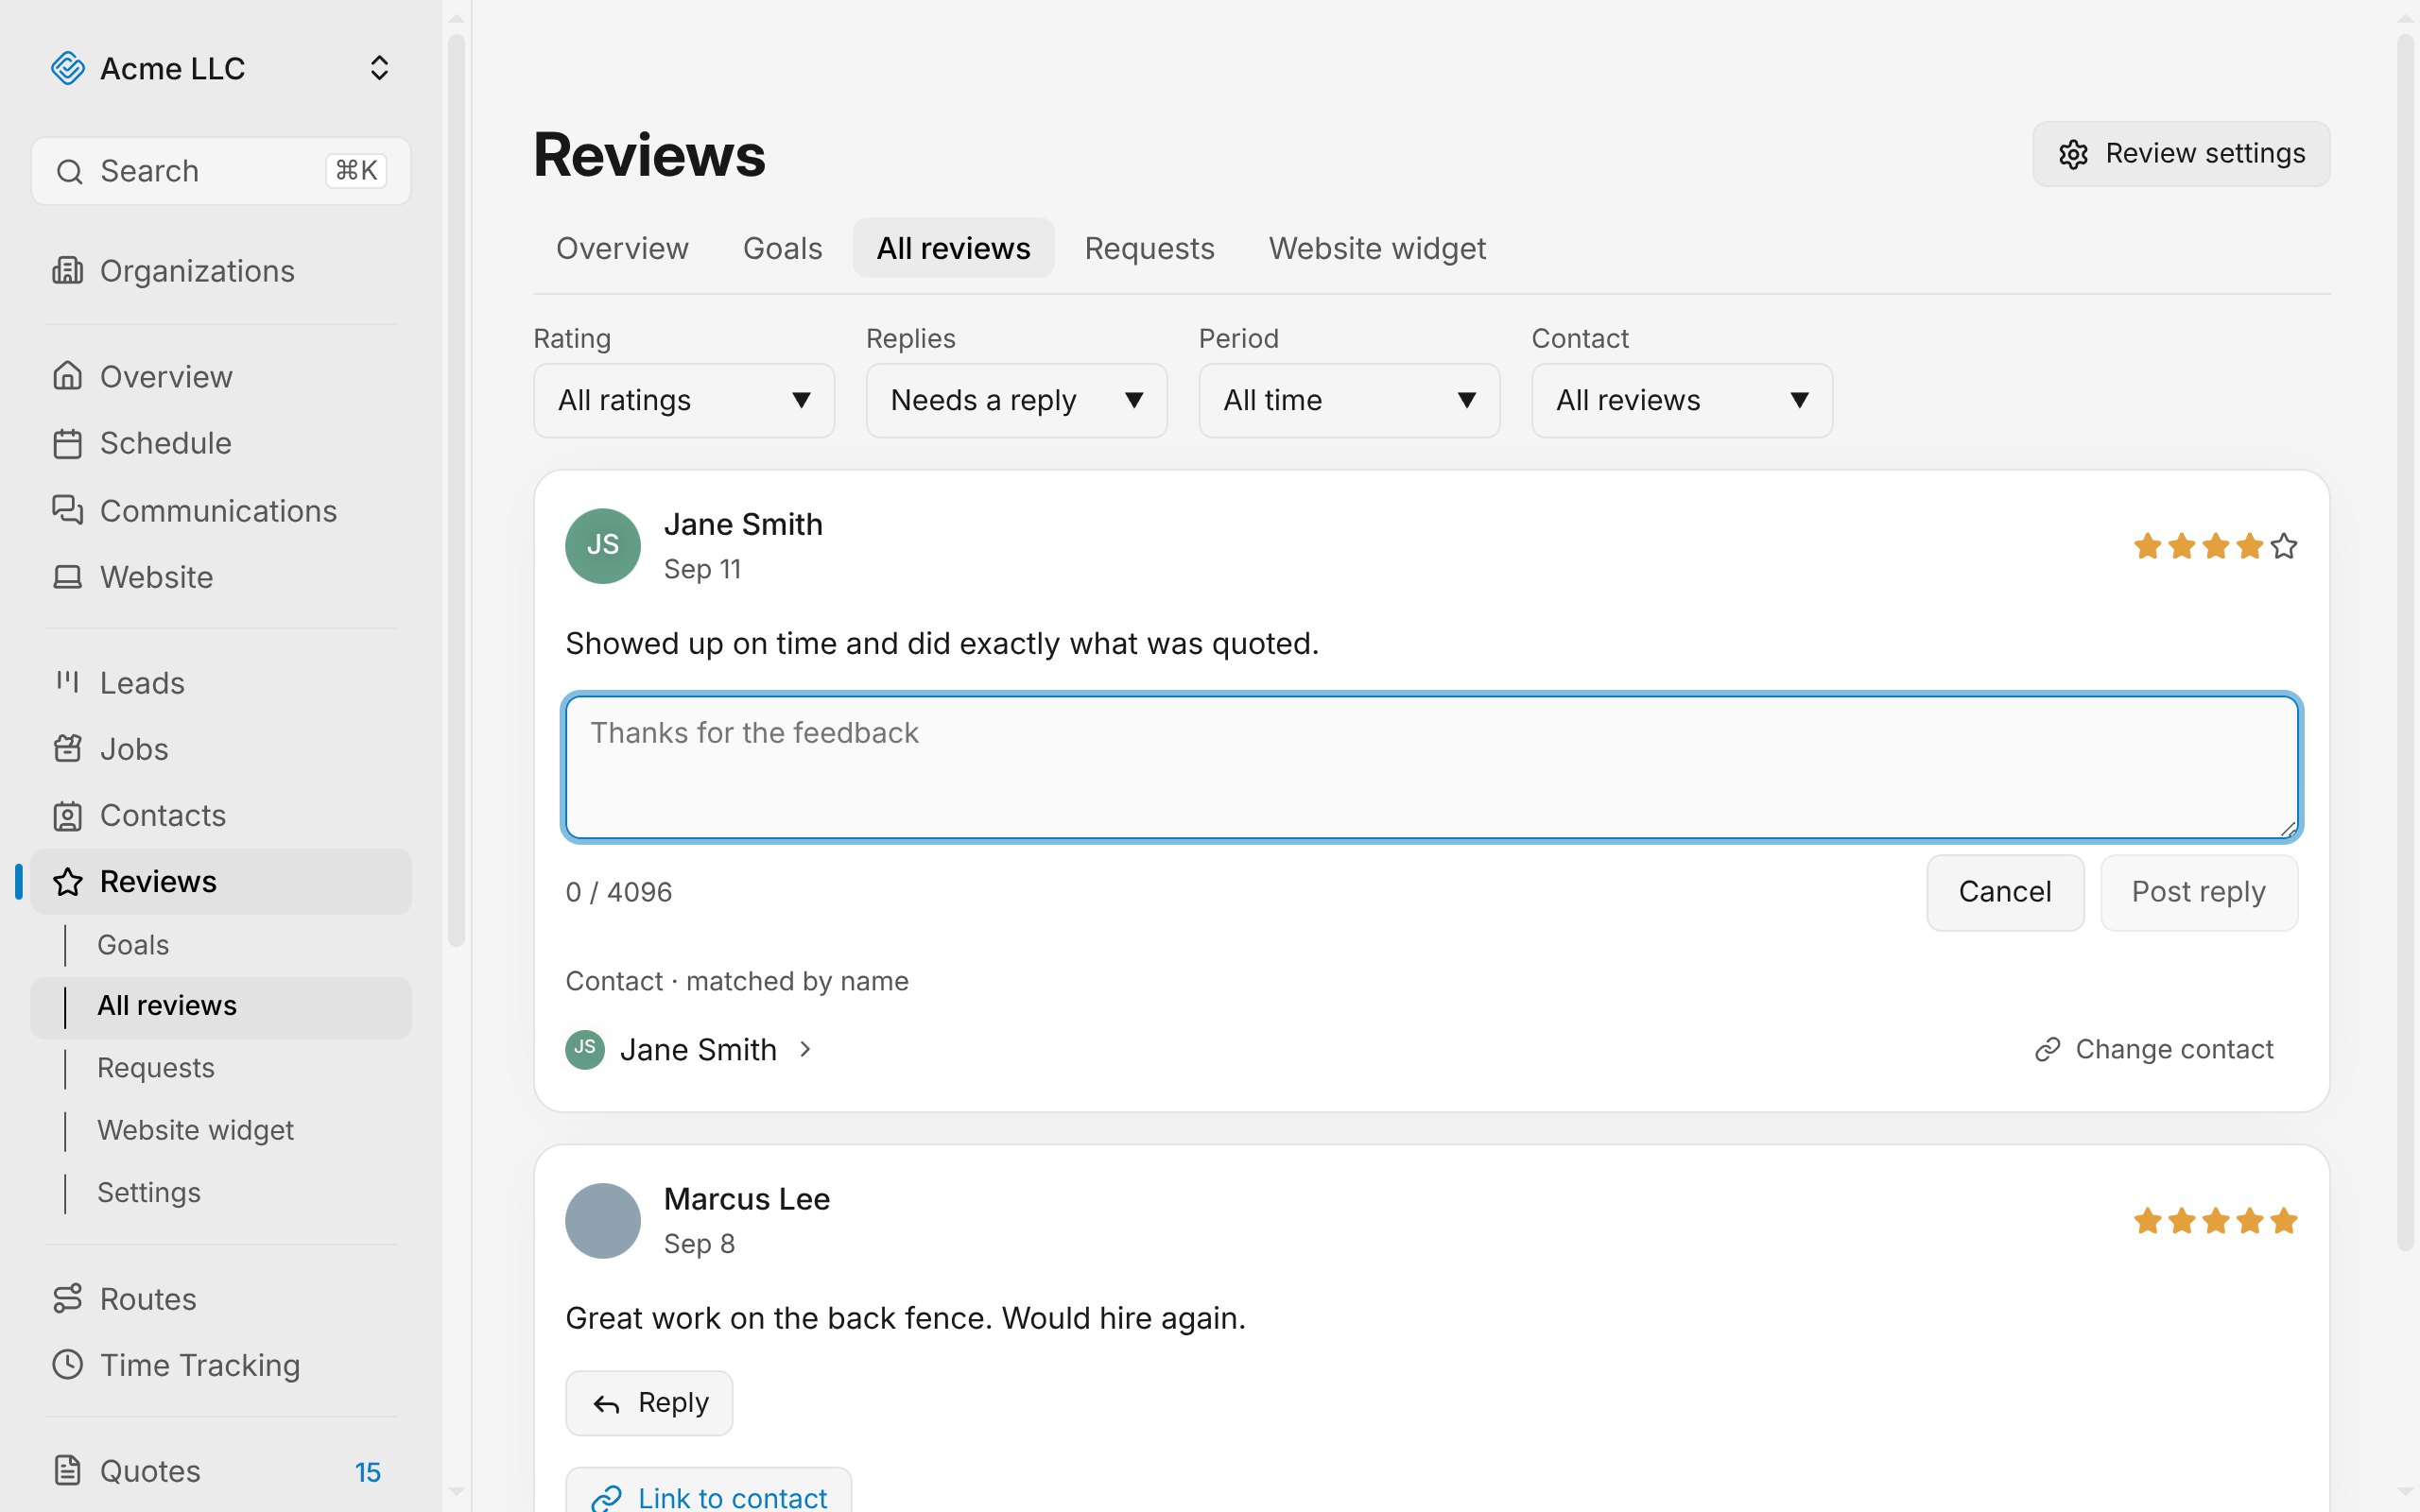Viewport: 2420px width, 1512px height.
Task: Open Time Tracking clock icon
Action: click(68, 1365)
